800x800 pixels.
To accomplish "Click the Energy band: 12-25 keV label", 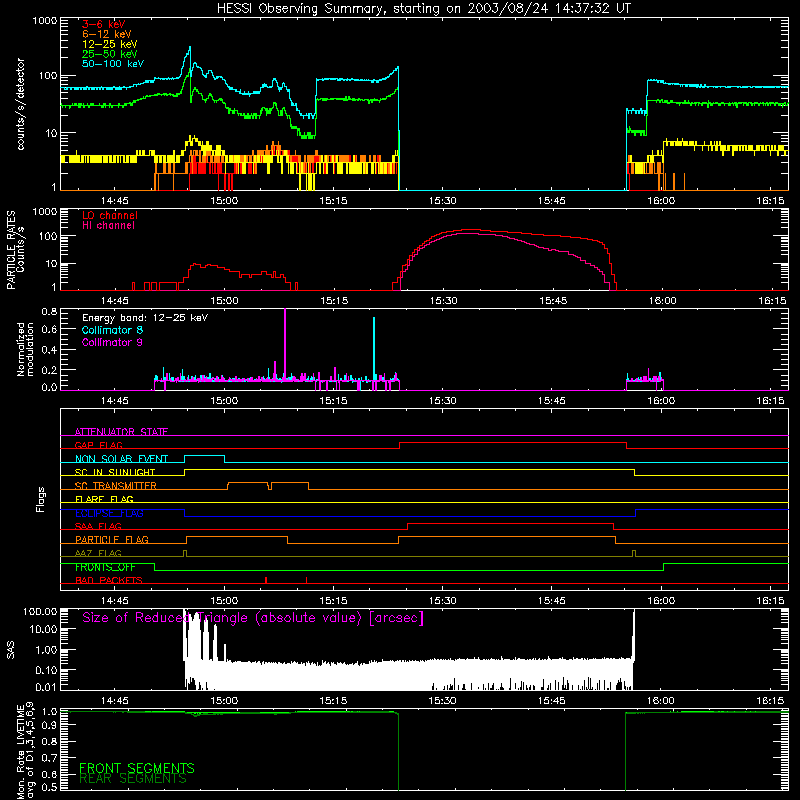I will (x=145, y=318).
